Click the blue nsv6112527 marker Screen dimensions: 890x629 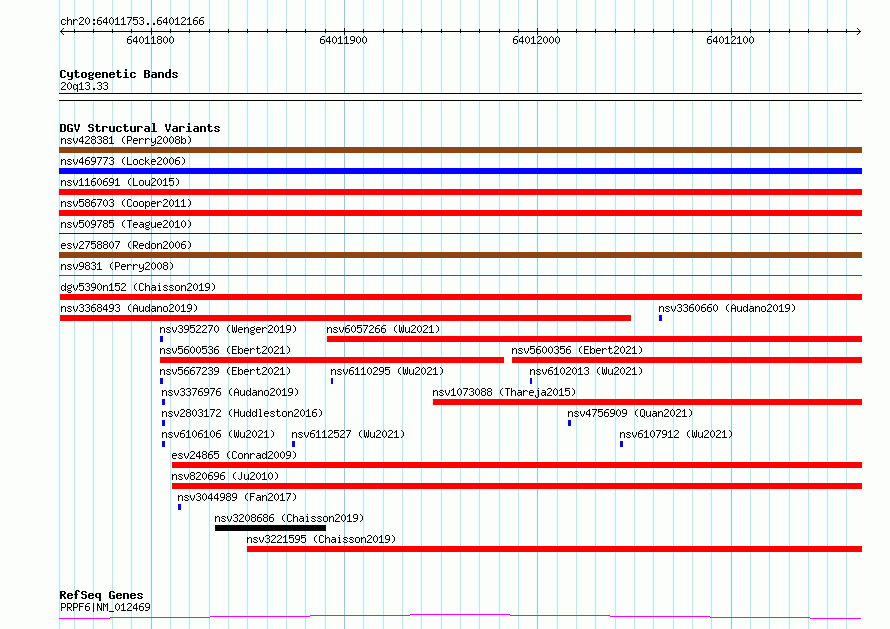[293, 444]
